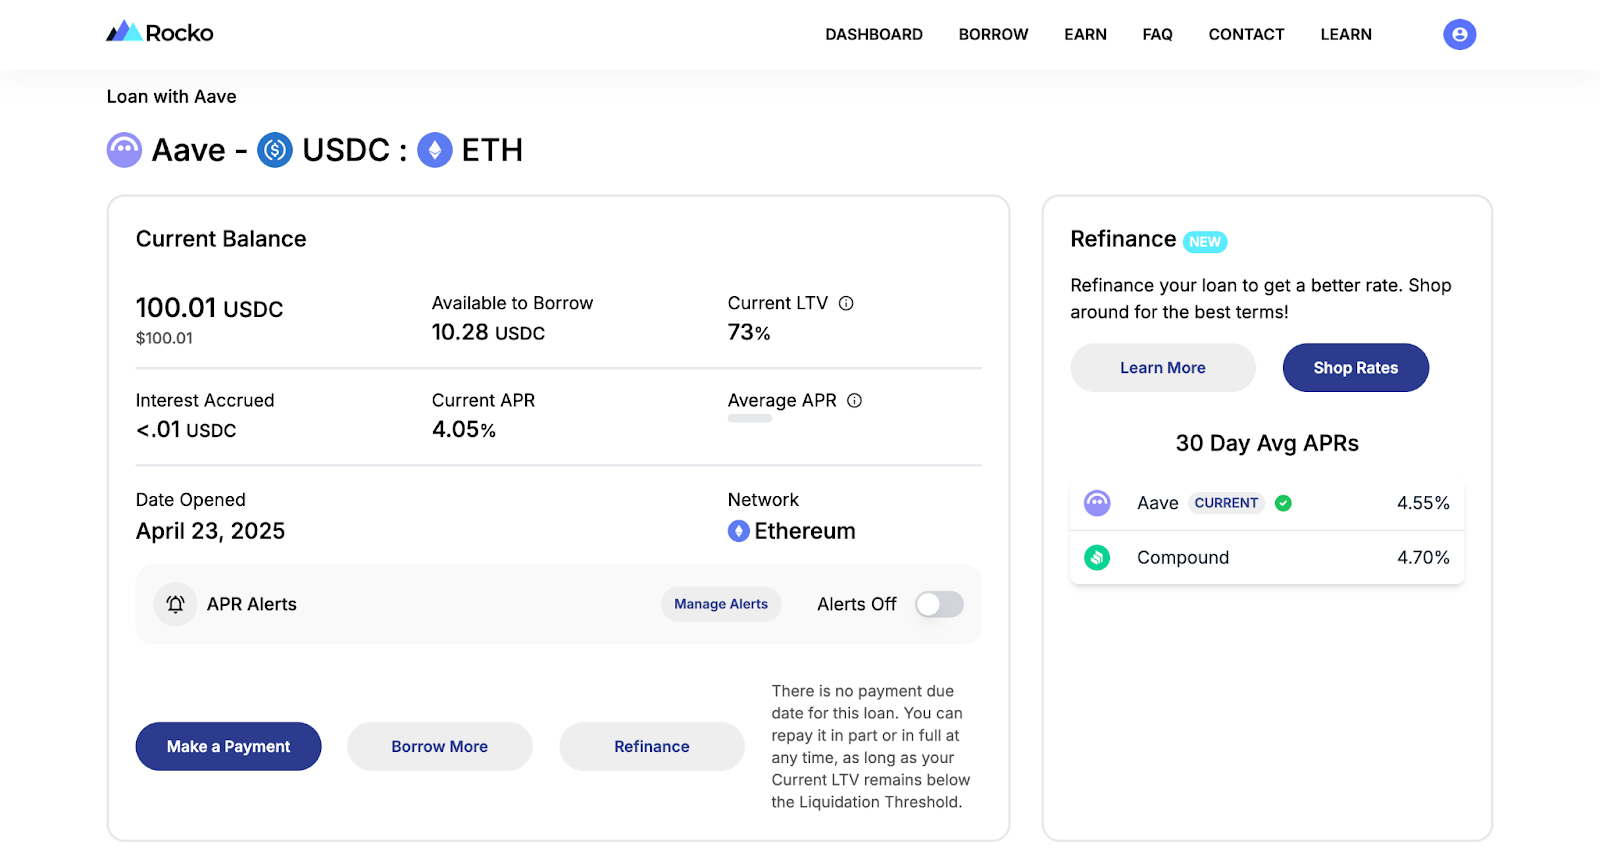Navigate to CONTACT
Viewport: 1600px width, 863px height.
pos(1246,34)
